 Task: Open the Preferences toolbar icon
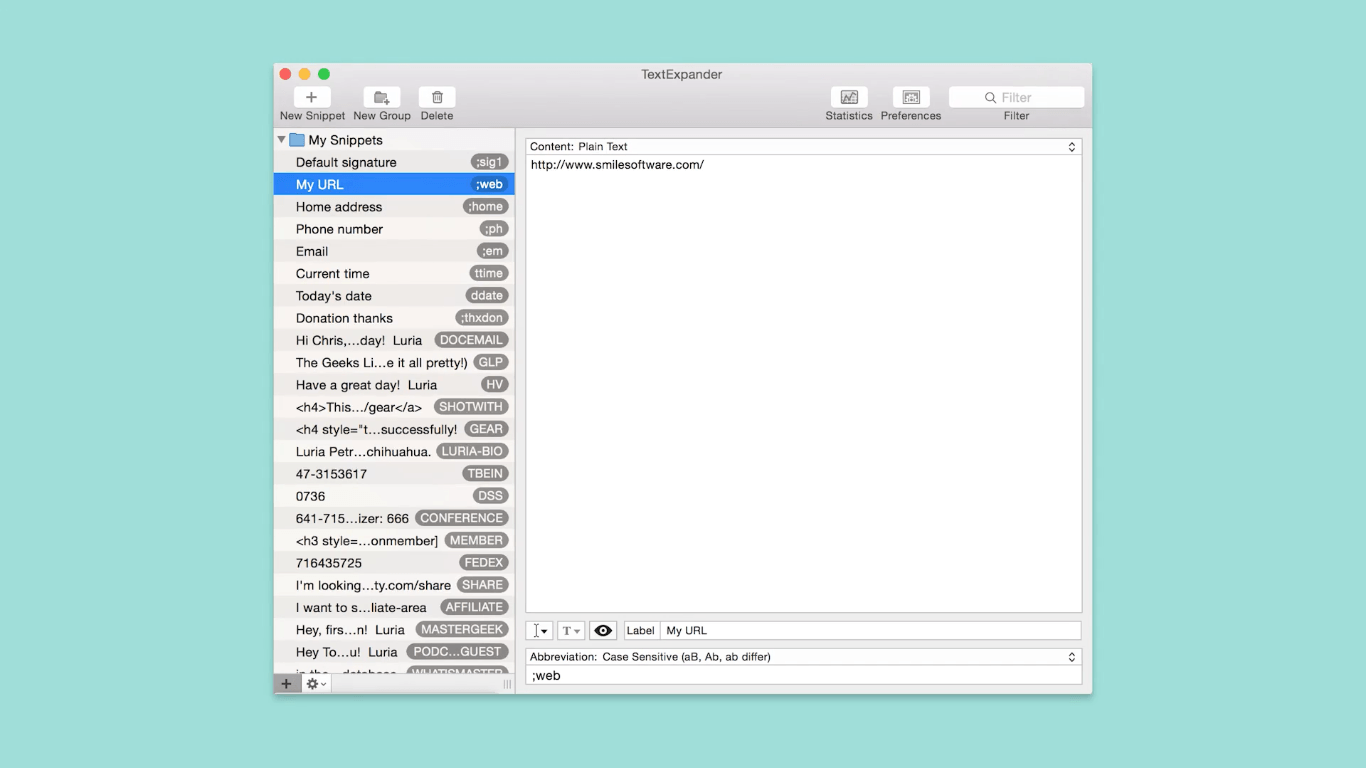pos(910,97)
